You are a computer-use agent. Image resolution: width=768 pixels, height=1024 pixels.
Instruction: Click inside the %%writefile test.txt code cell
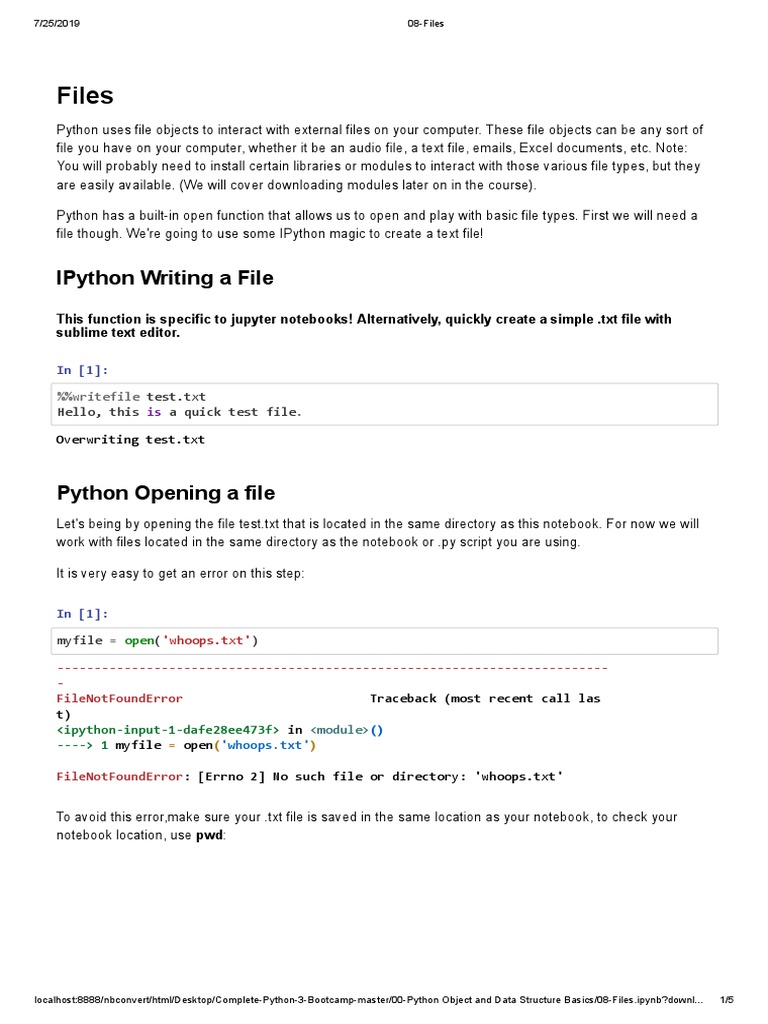pos(385,404)
